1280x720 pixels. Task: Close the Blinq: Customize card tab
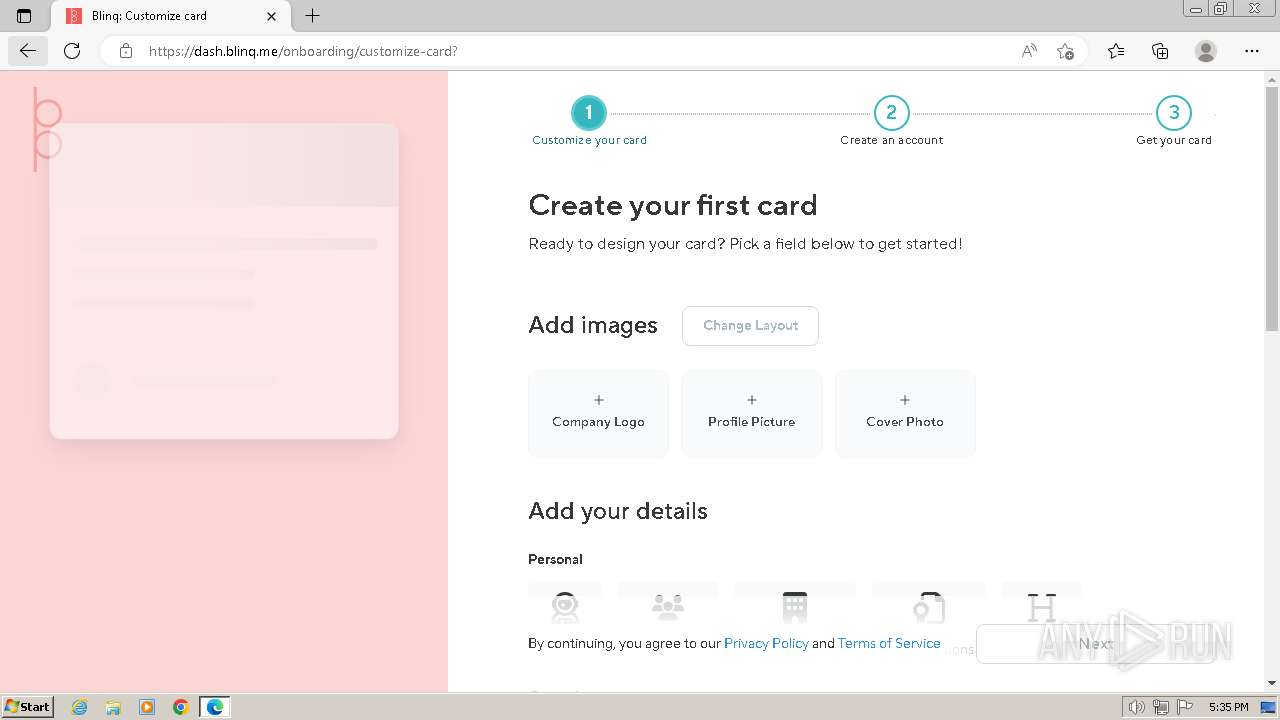(272, 16)
